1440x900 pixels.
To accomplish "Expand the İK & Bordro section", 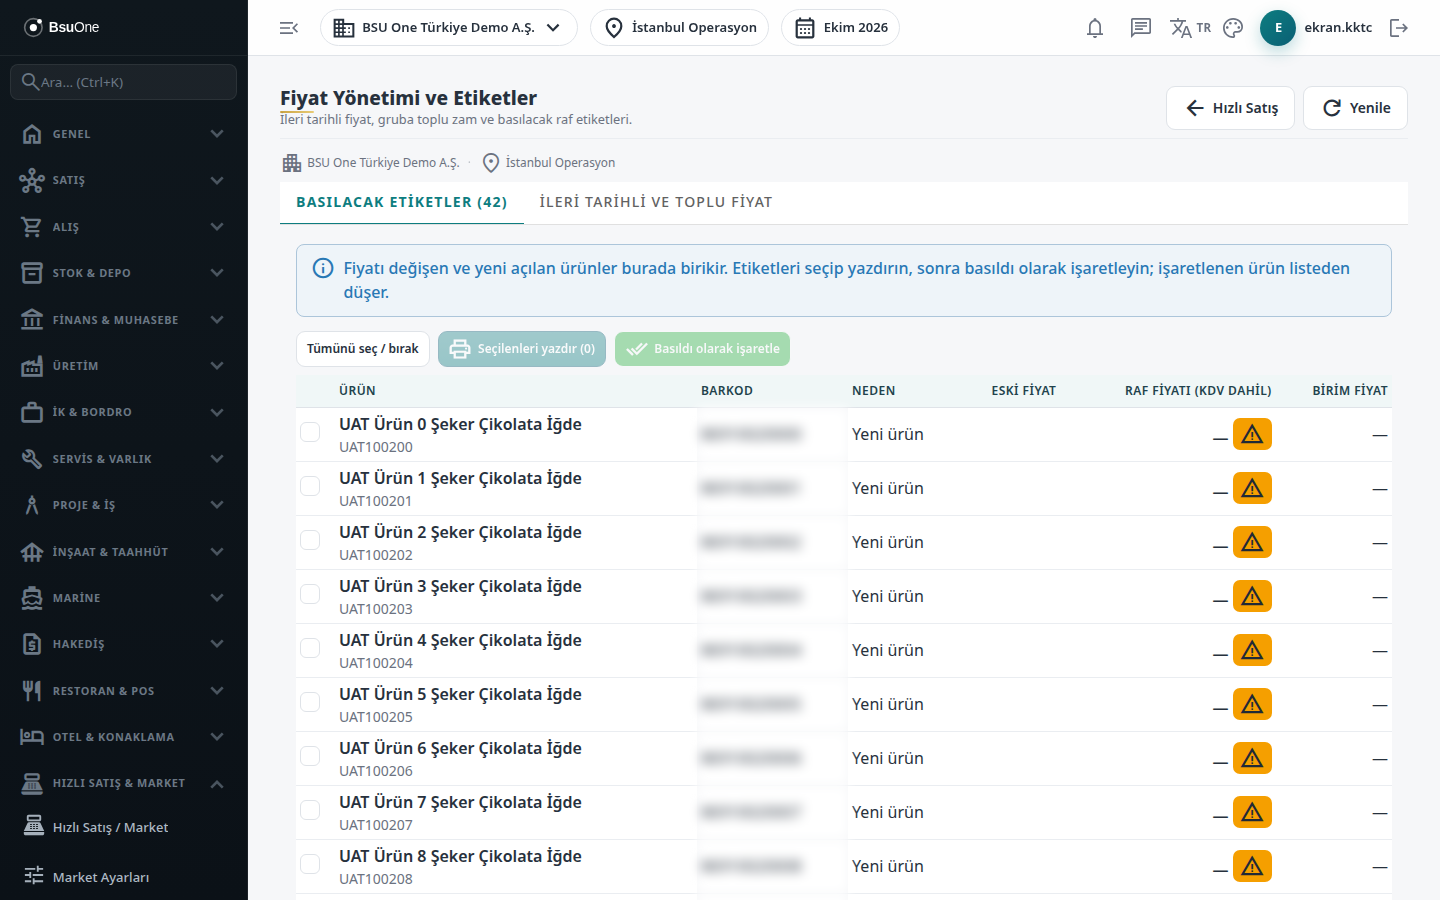I will (x=124, y=412).
